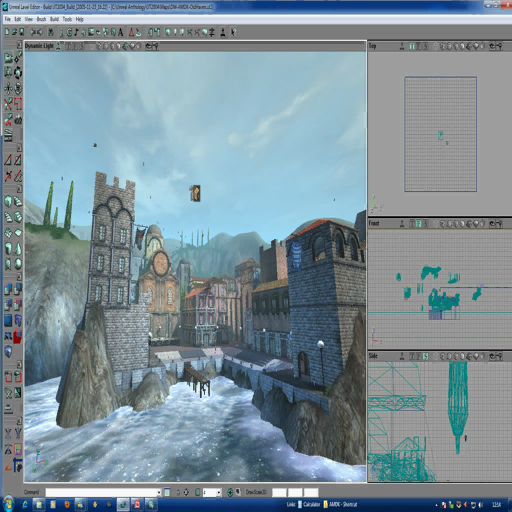
Task: Open a map file with the Open icon
Action: click(14, 32)
